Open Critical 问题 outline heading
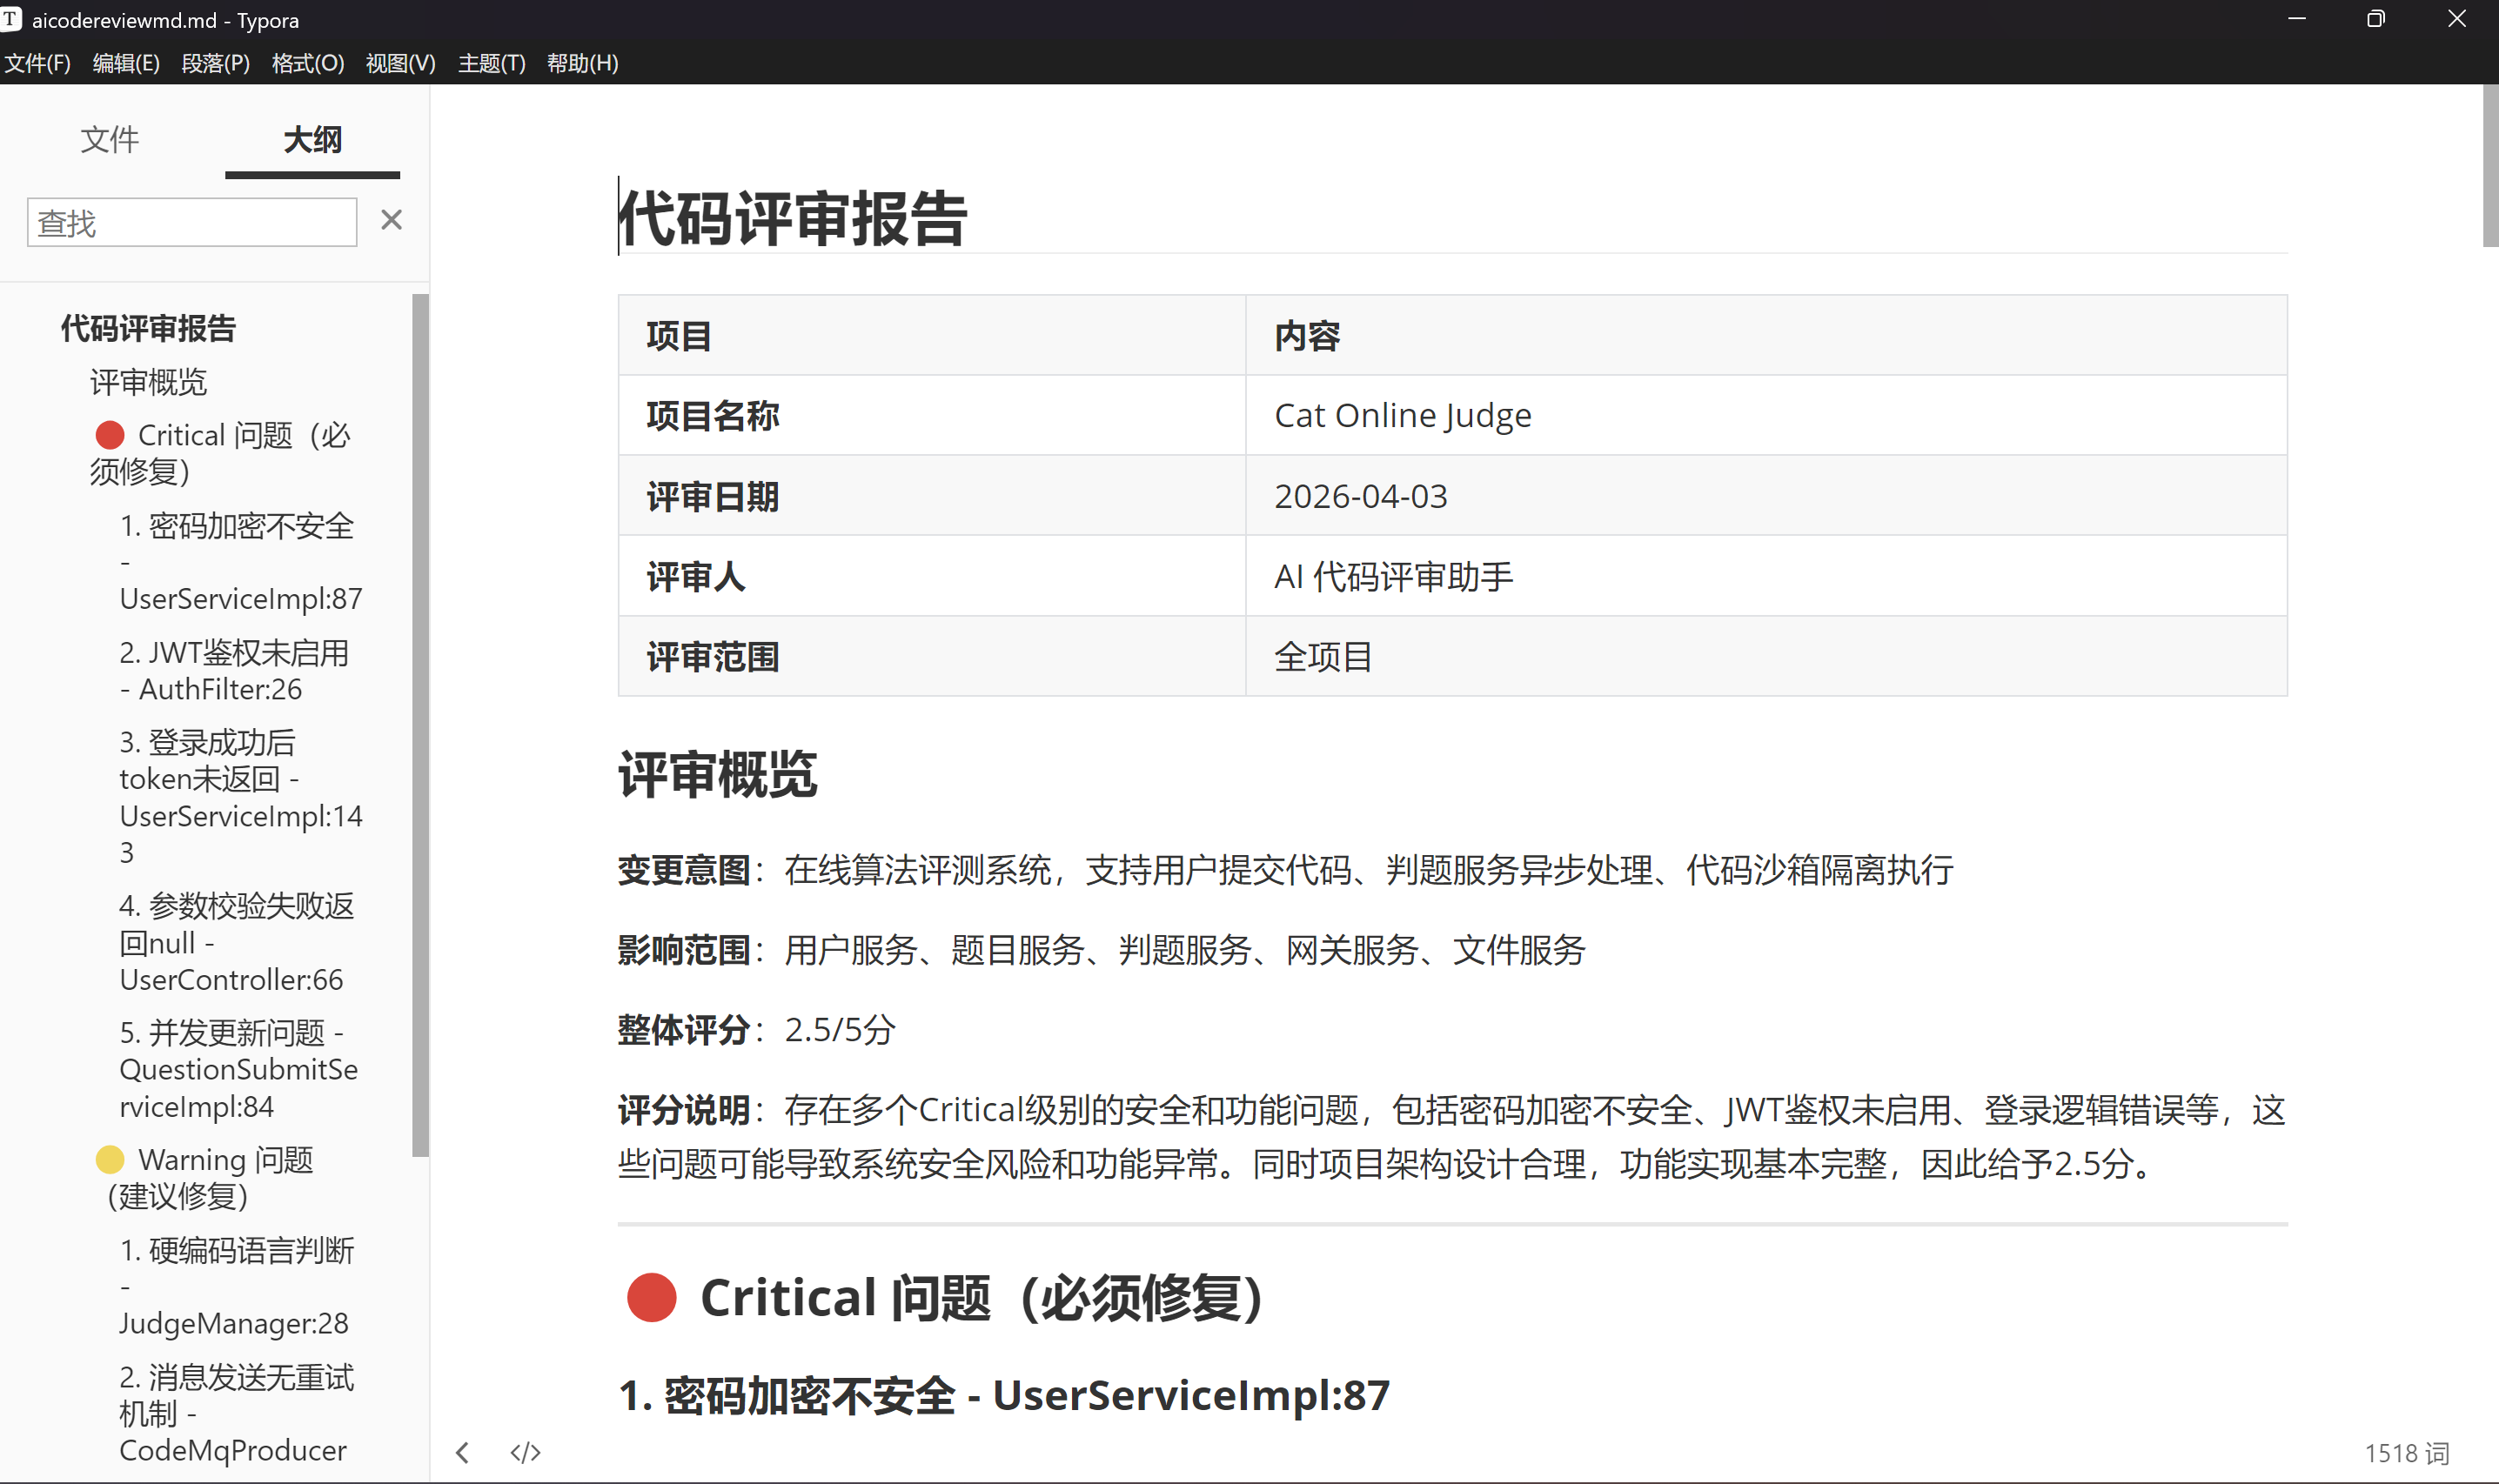Image resolution: width=2499 pixels, height=1484 pixels. 220,453
